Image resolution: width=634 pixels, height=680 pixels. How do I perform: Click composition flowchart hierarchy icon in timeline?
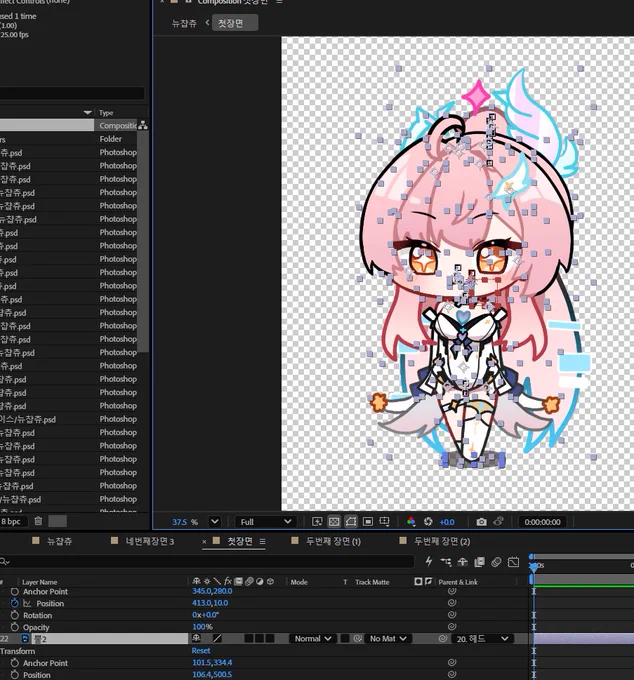click(446, 562)
